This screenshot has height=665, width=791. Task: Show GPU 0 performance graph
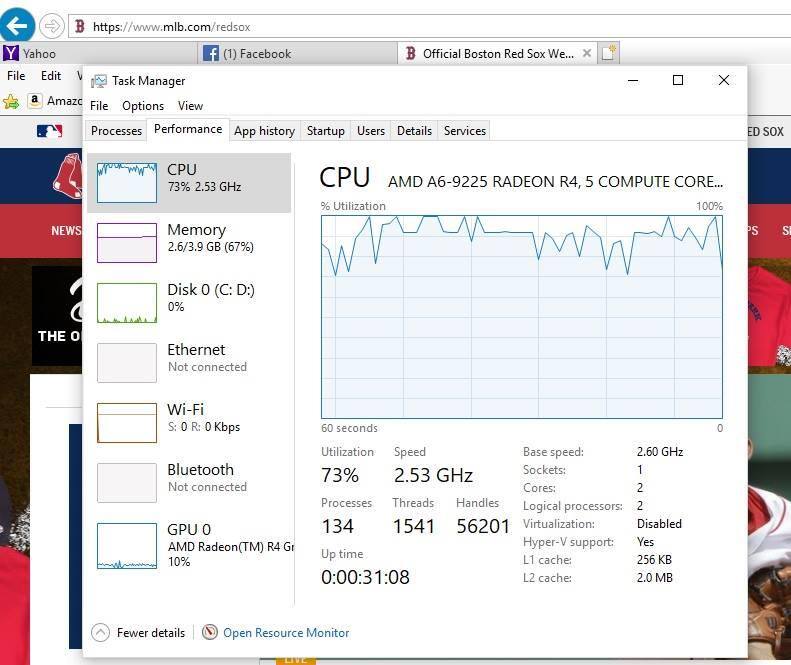click(189, 538)
